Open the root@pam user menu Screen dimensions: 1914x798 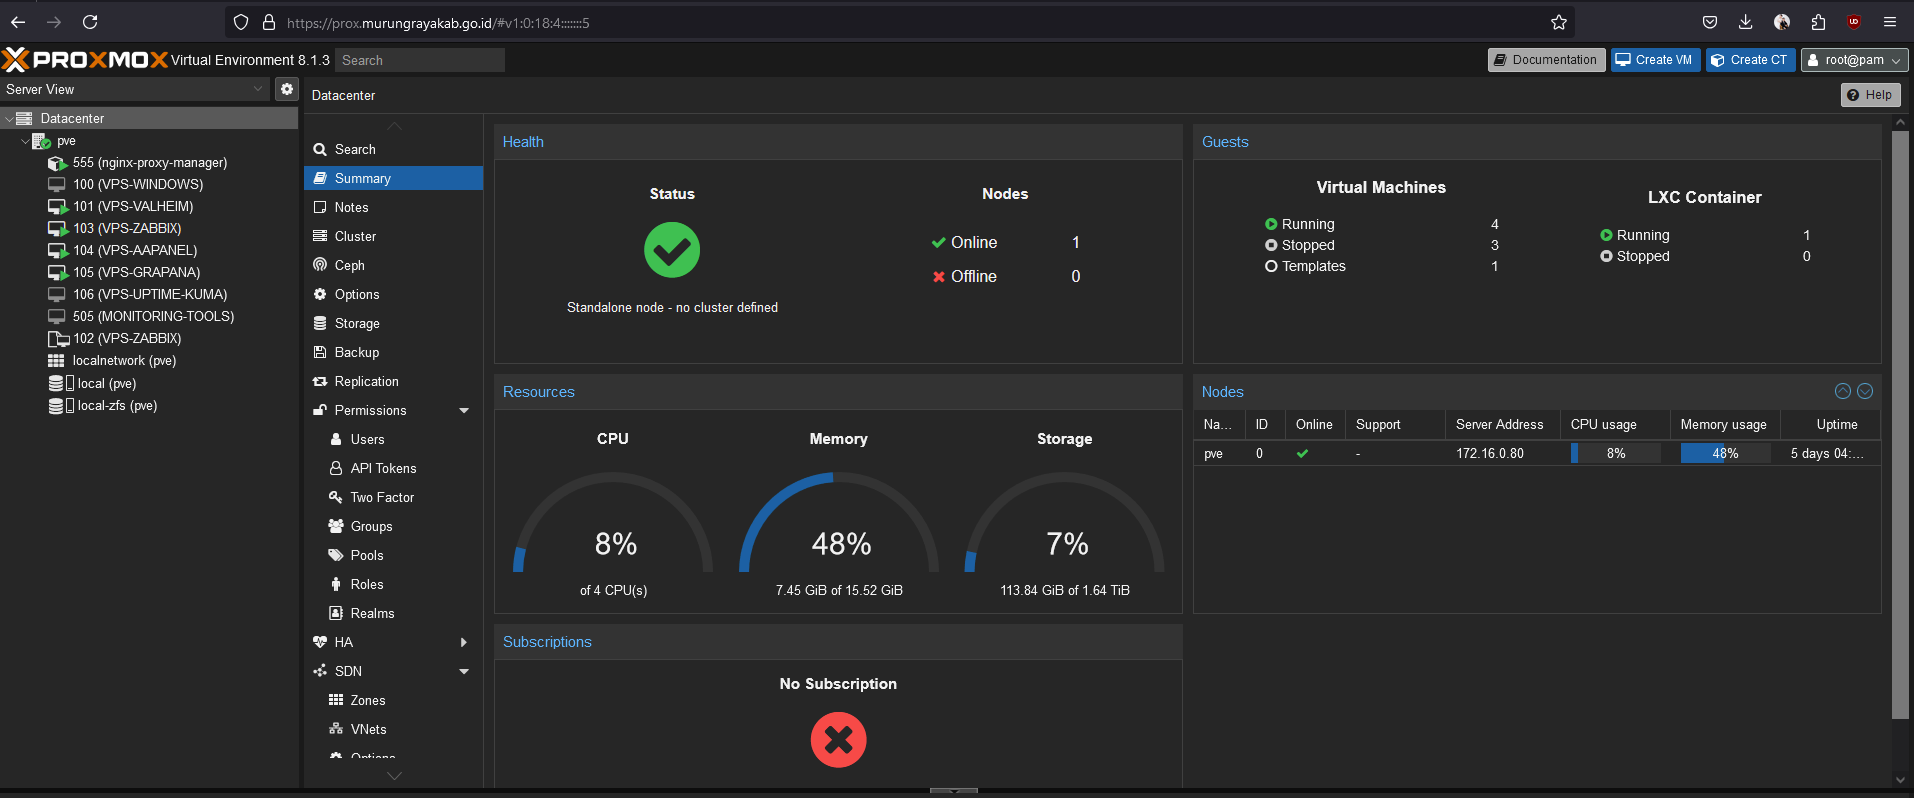coord(1855,60)
